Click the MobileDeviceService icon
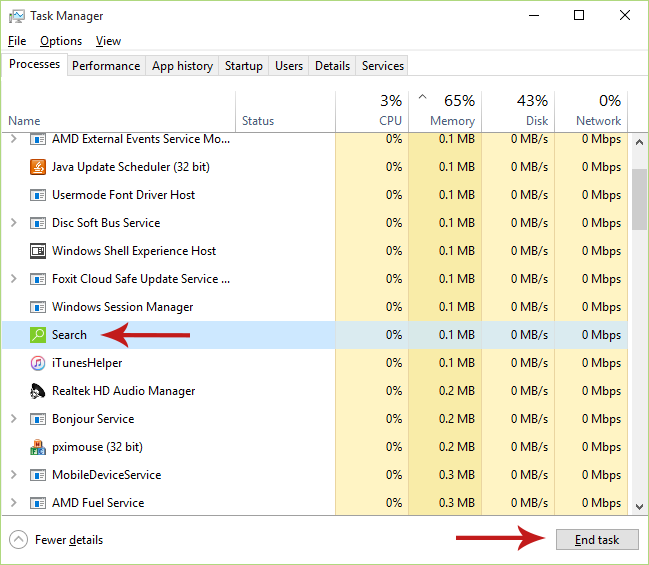This screenshot has width=649, height=565. pos(38,475)
